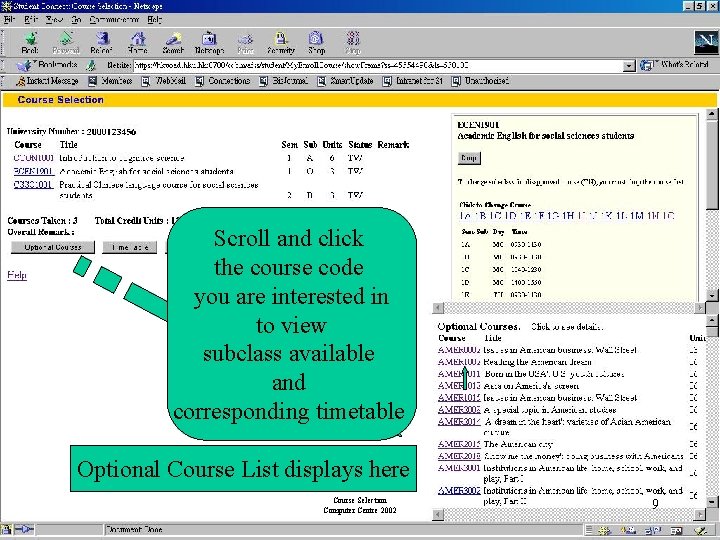Click the address URL field
Screen dimensions: 720x540
(378, 66)
